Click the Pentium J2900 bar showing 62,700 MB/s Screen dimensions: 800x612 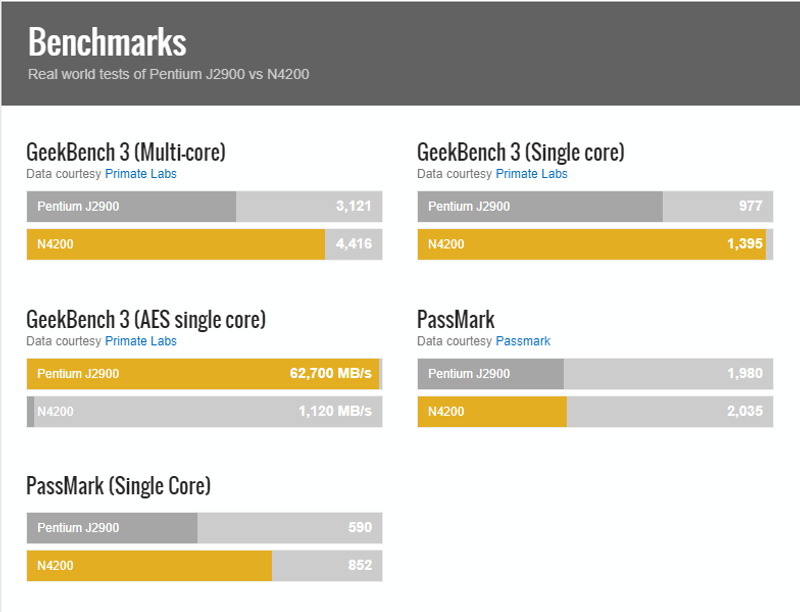(204, 374)
